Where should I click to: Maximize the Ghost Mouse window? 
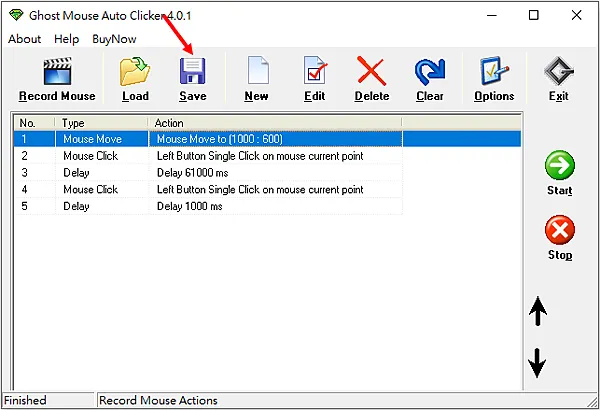pyautogui.click(x=533, y=15)
